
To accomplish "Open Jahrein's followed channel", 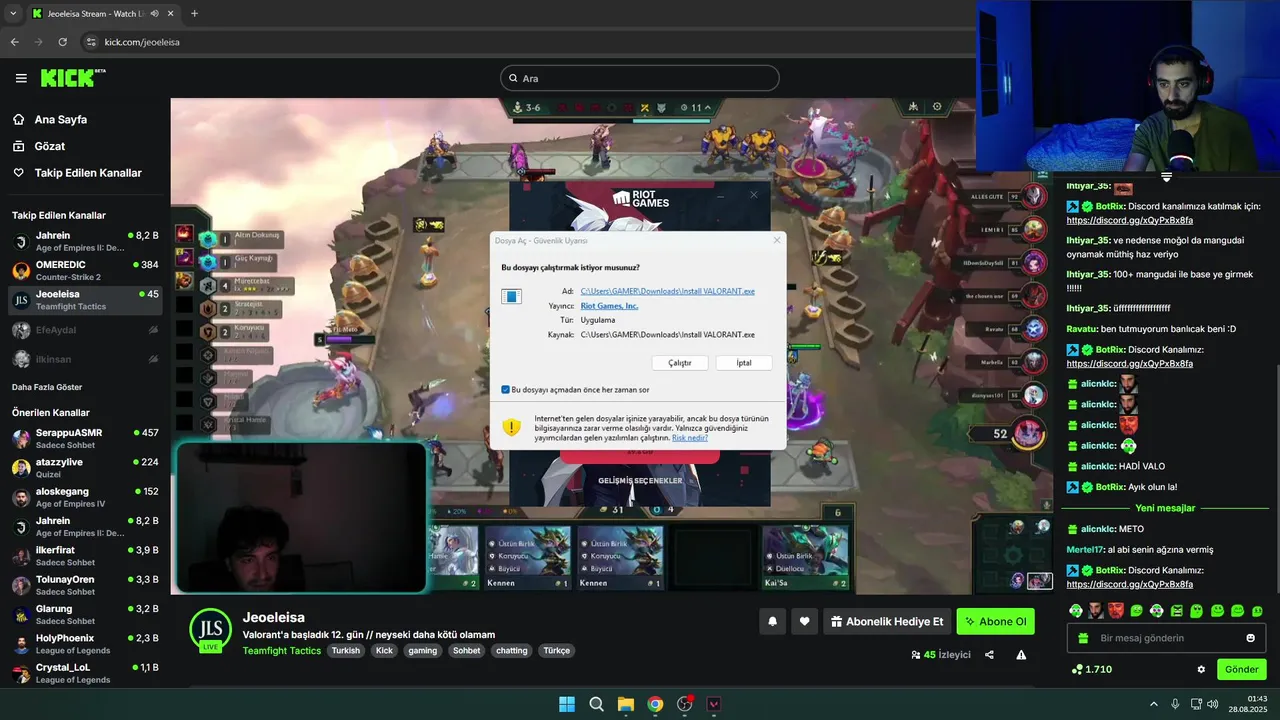I will [85, 241].
